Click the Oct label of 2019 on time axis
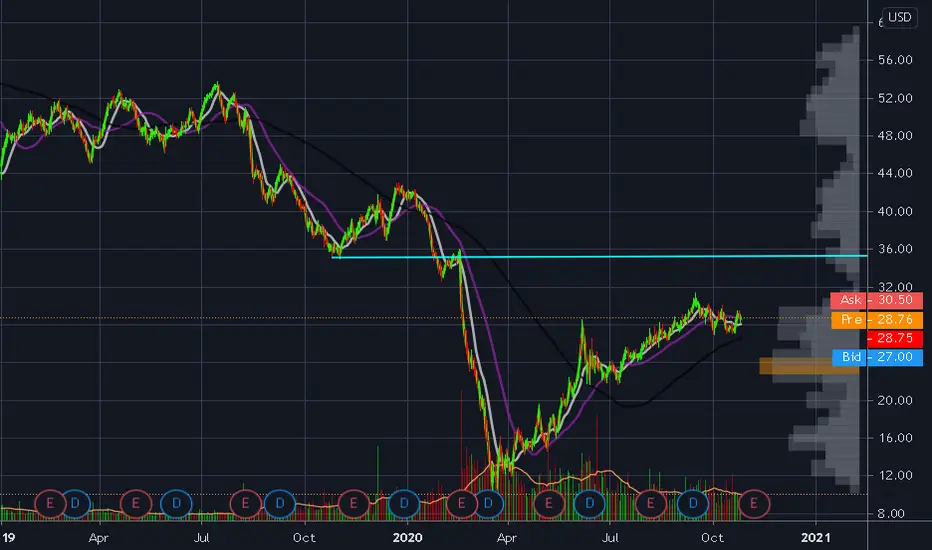932x550 pixels. [304, 538]
